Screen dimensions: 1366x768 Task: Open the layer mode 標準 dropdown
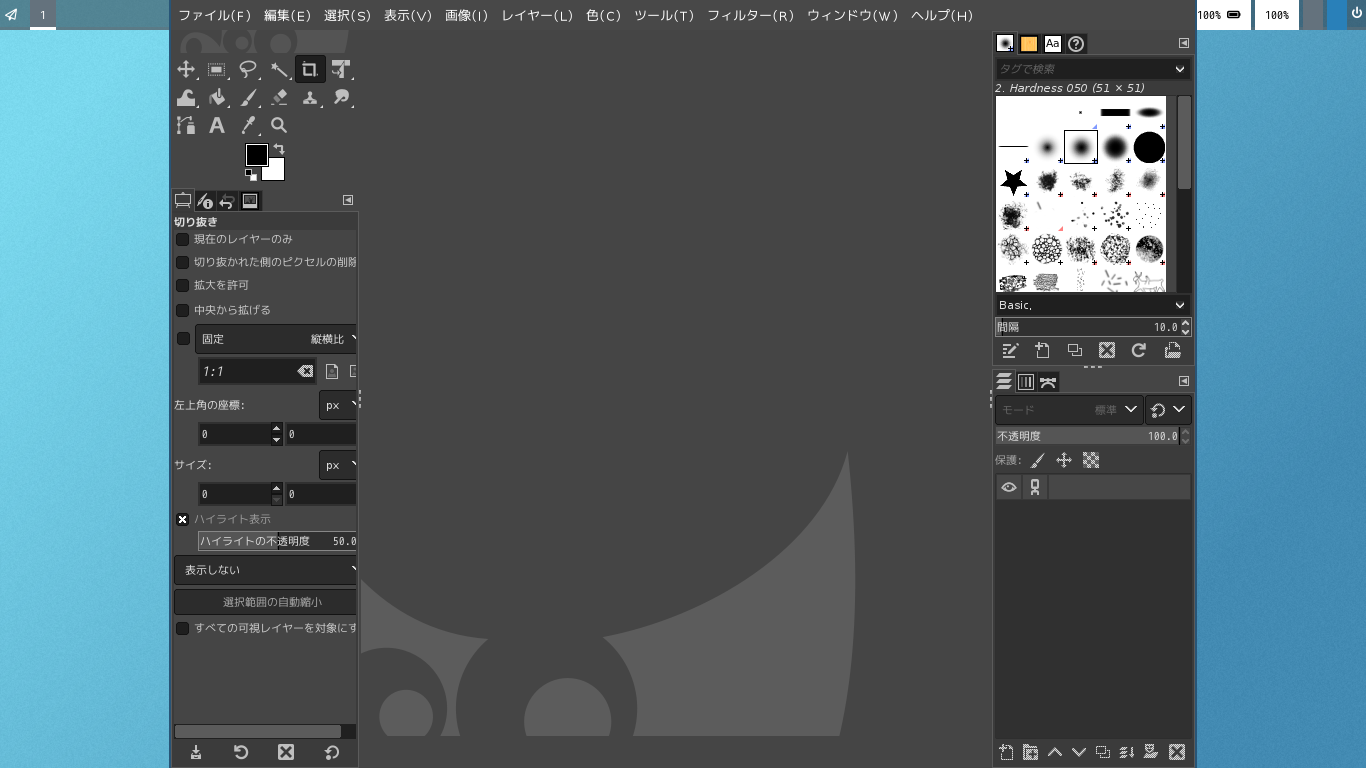[x=1110, y=409]
